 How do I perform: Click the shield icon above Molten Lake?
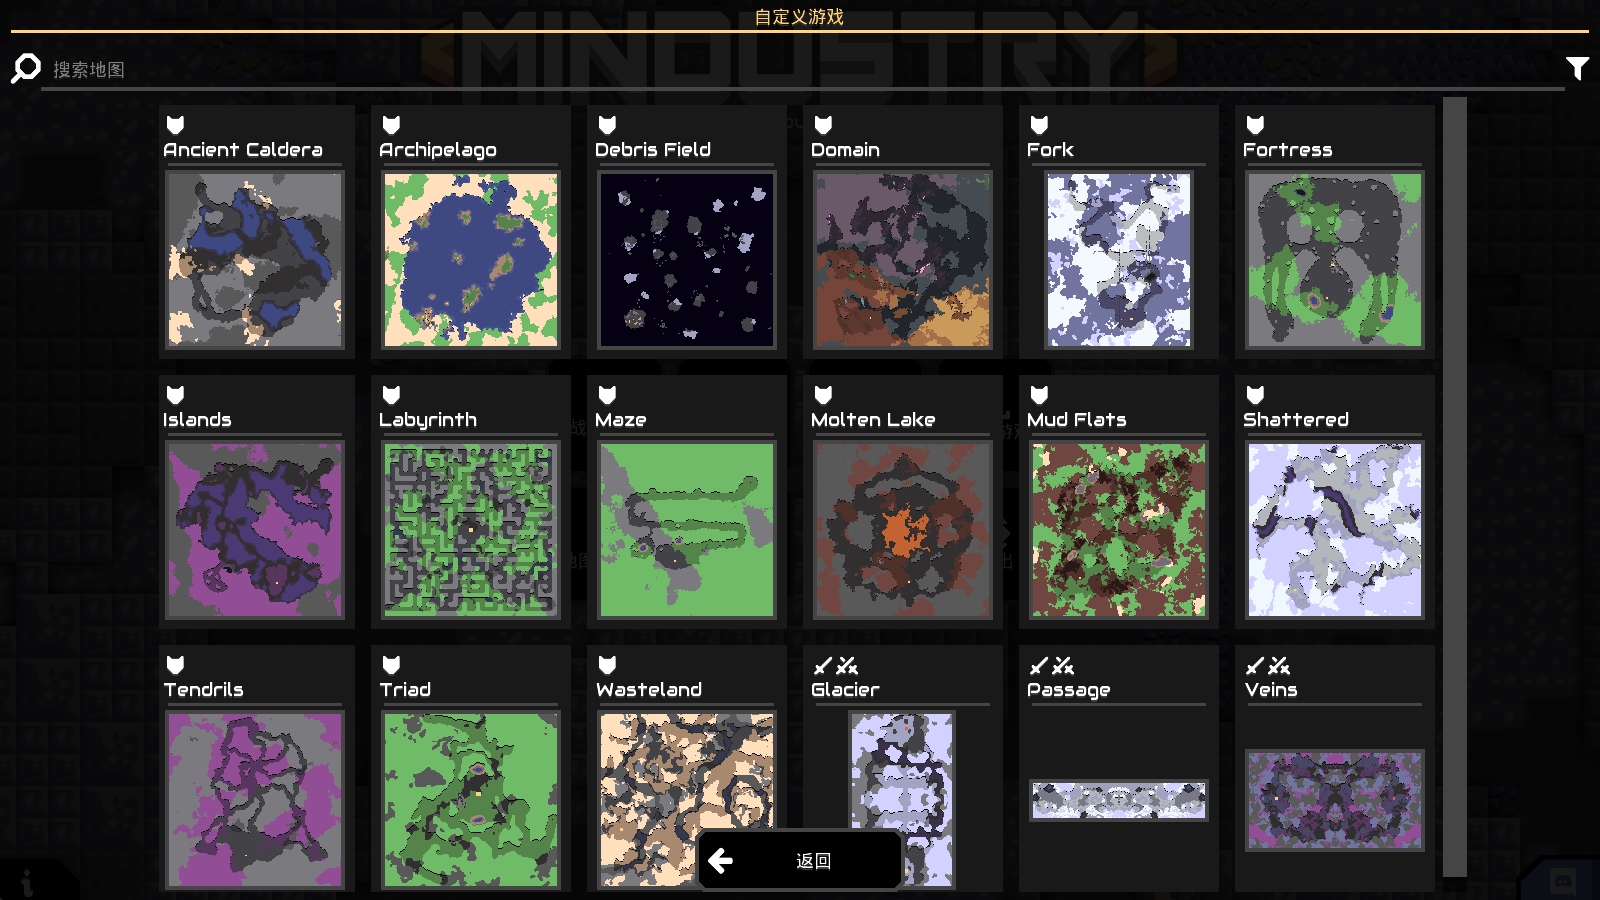point(823,395)
